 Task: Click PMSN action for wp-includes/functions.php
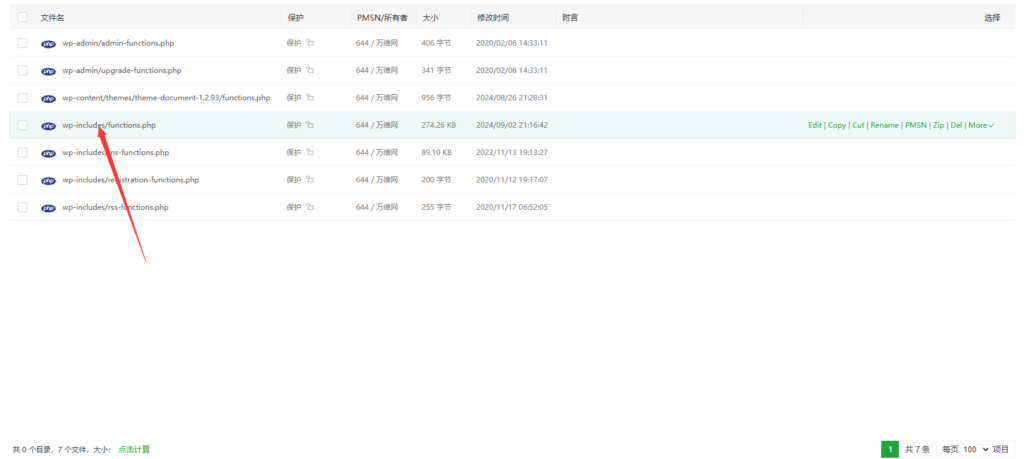pyautogui.click(x=916, y=125)
